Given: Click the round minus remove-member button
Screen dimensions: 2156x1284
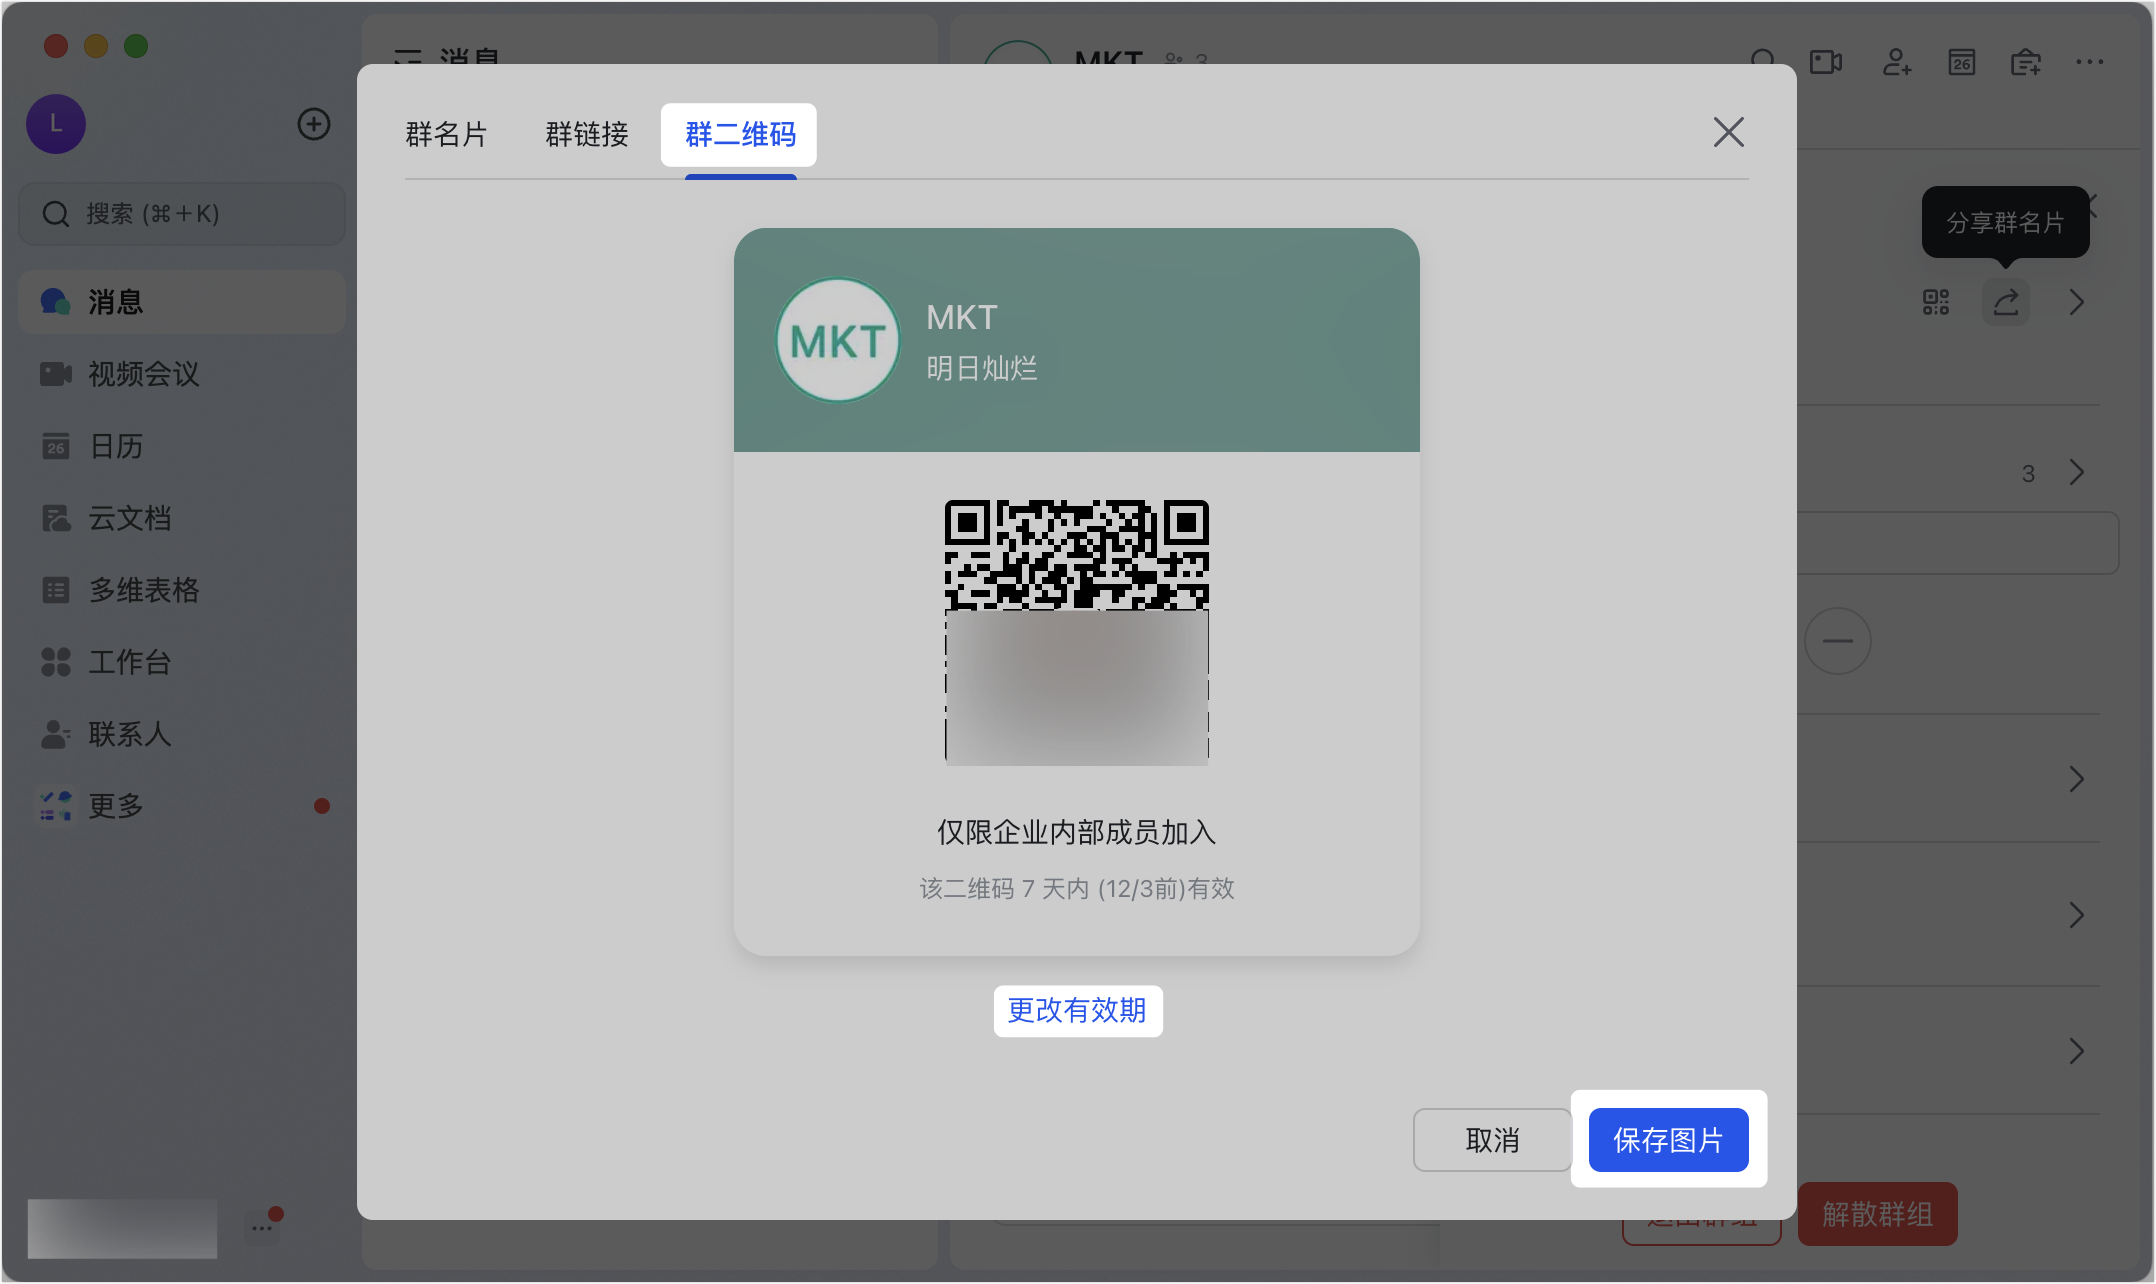Looking at the screenshot, I should (1838, 641).
